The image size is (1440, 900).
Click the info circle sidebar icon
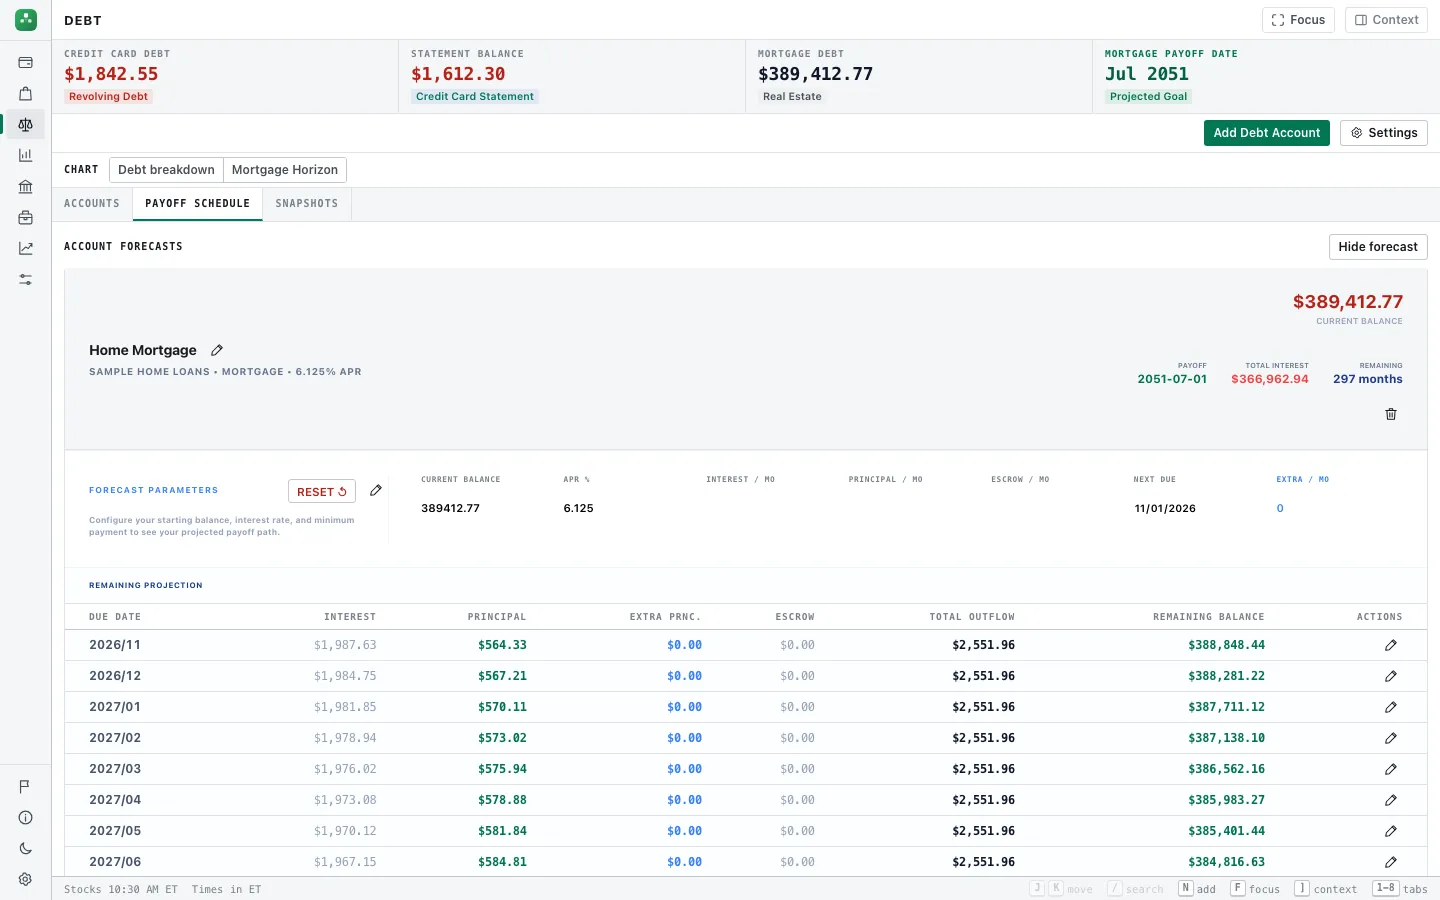tap(26, 818)
